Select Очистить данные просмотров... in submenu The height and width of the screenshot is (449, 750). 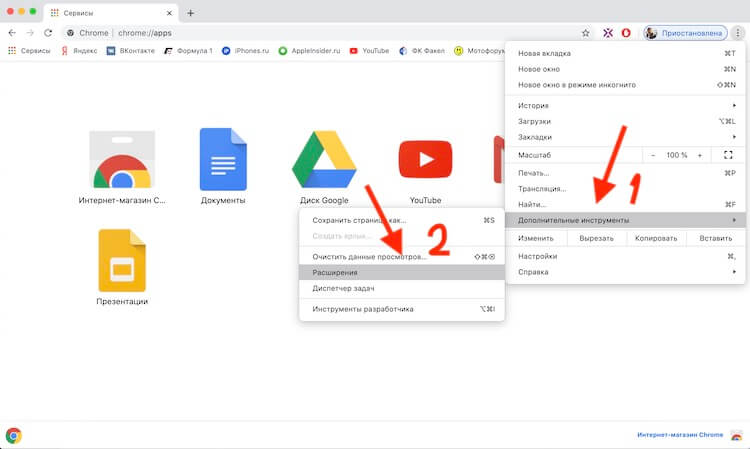(x=402, y=256)
